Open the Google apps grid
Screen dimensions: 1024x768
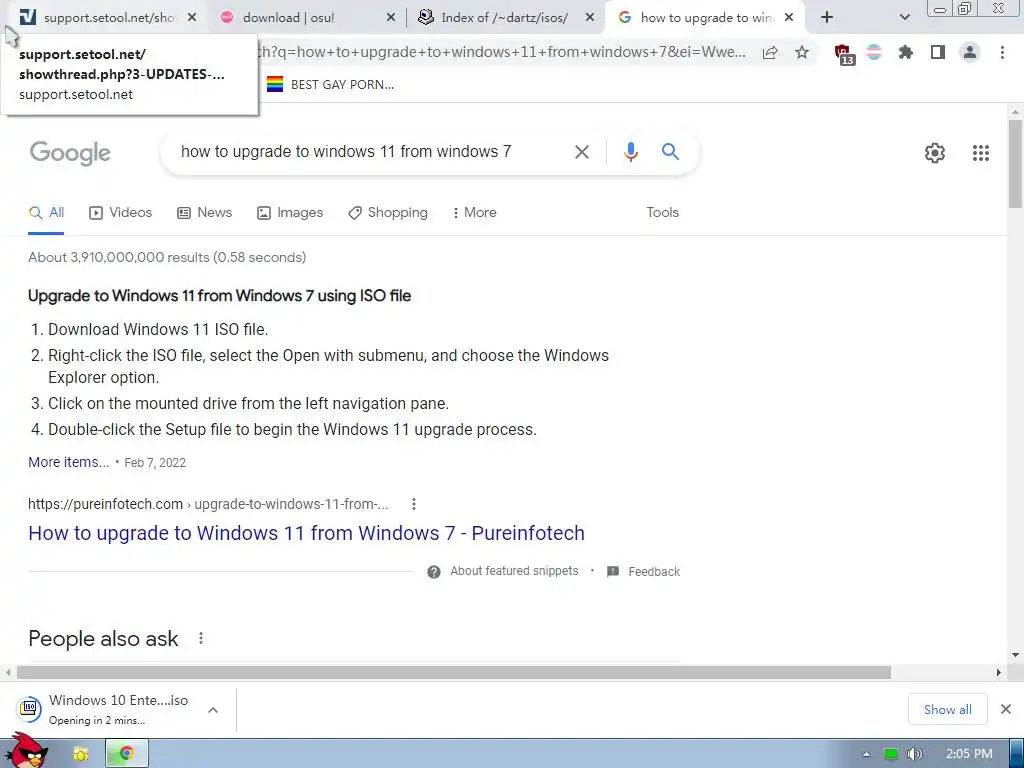point(981,153)
